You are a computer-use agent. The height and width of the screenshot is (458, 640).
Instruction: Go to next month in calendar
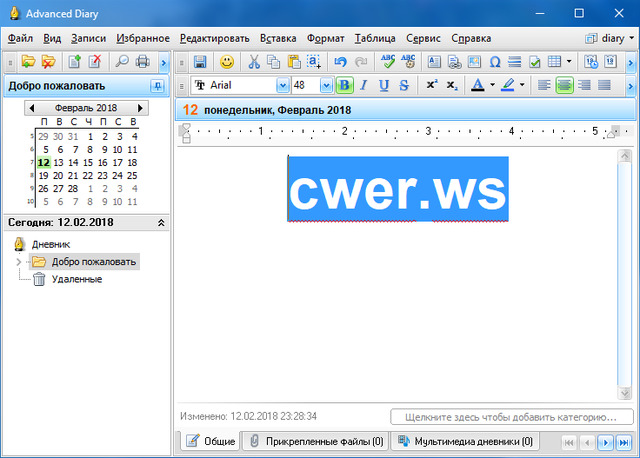[140, 108]
